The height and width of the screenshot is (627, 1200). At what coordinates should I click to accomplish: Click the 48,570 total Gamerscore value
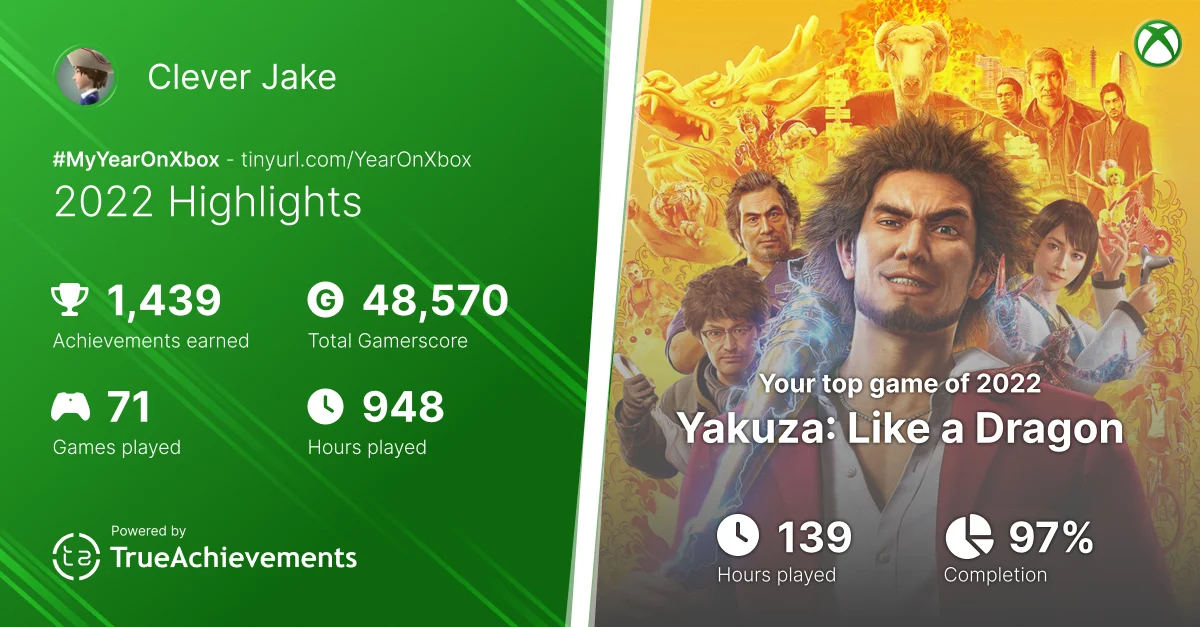pos(435,300)
